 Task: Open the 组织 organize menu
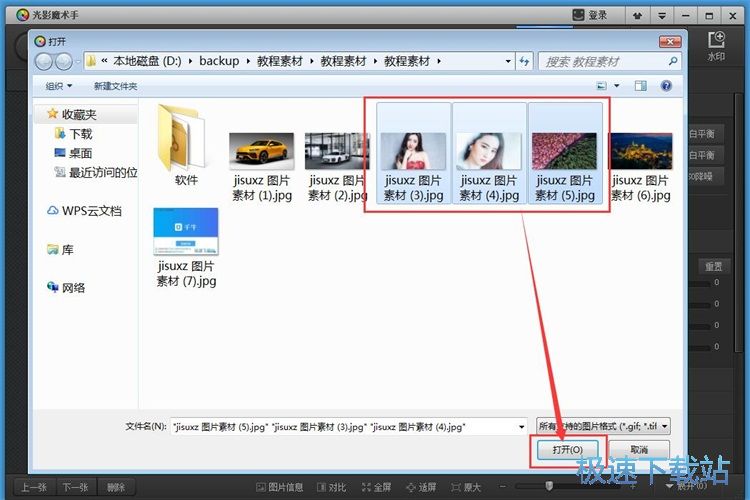(58, 86)
